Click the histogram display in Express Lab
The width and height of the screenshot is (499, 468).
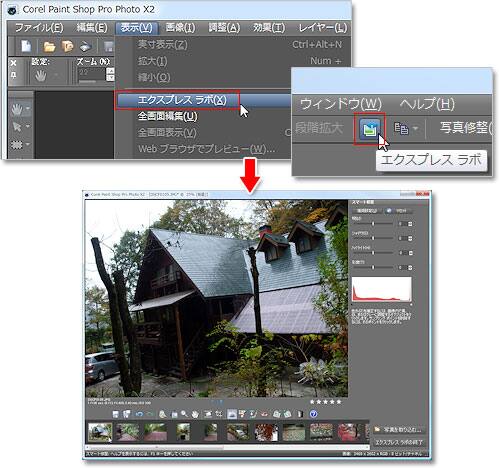click(382, 289)
